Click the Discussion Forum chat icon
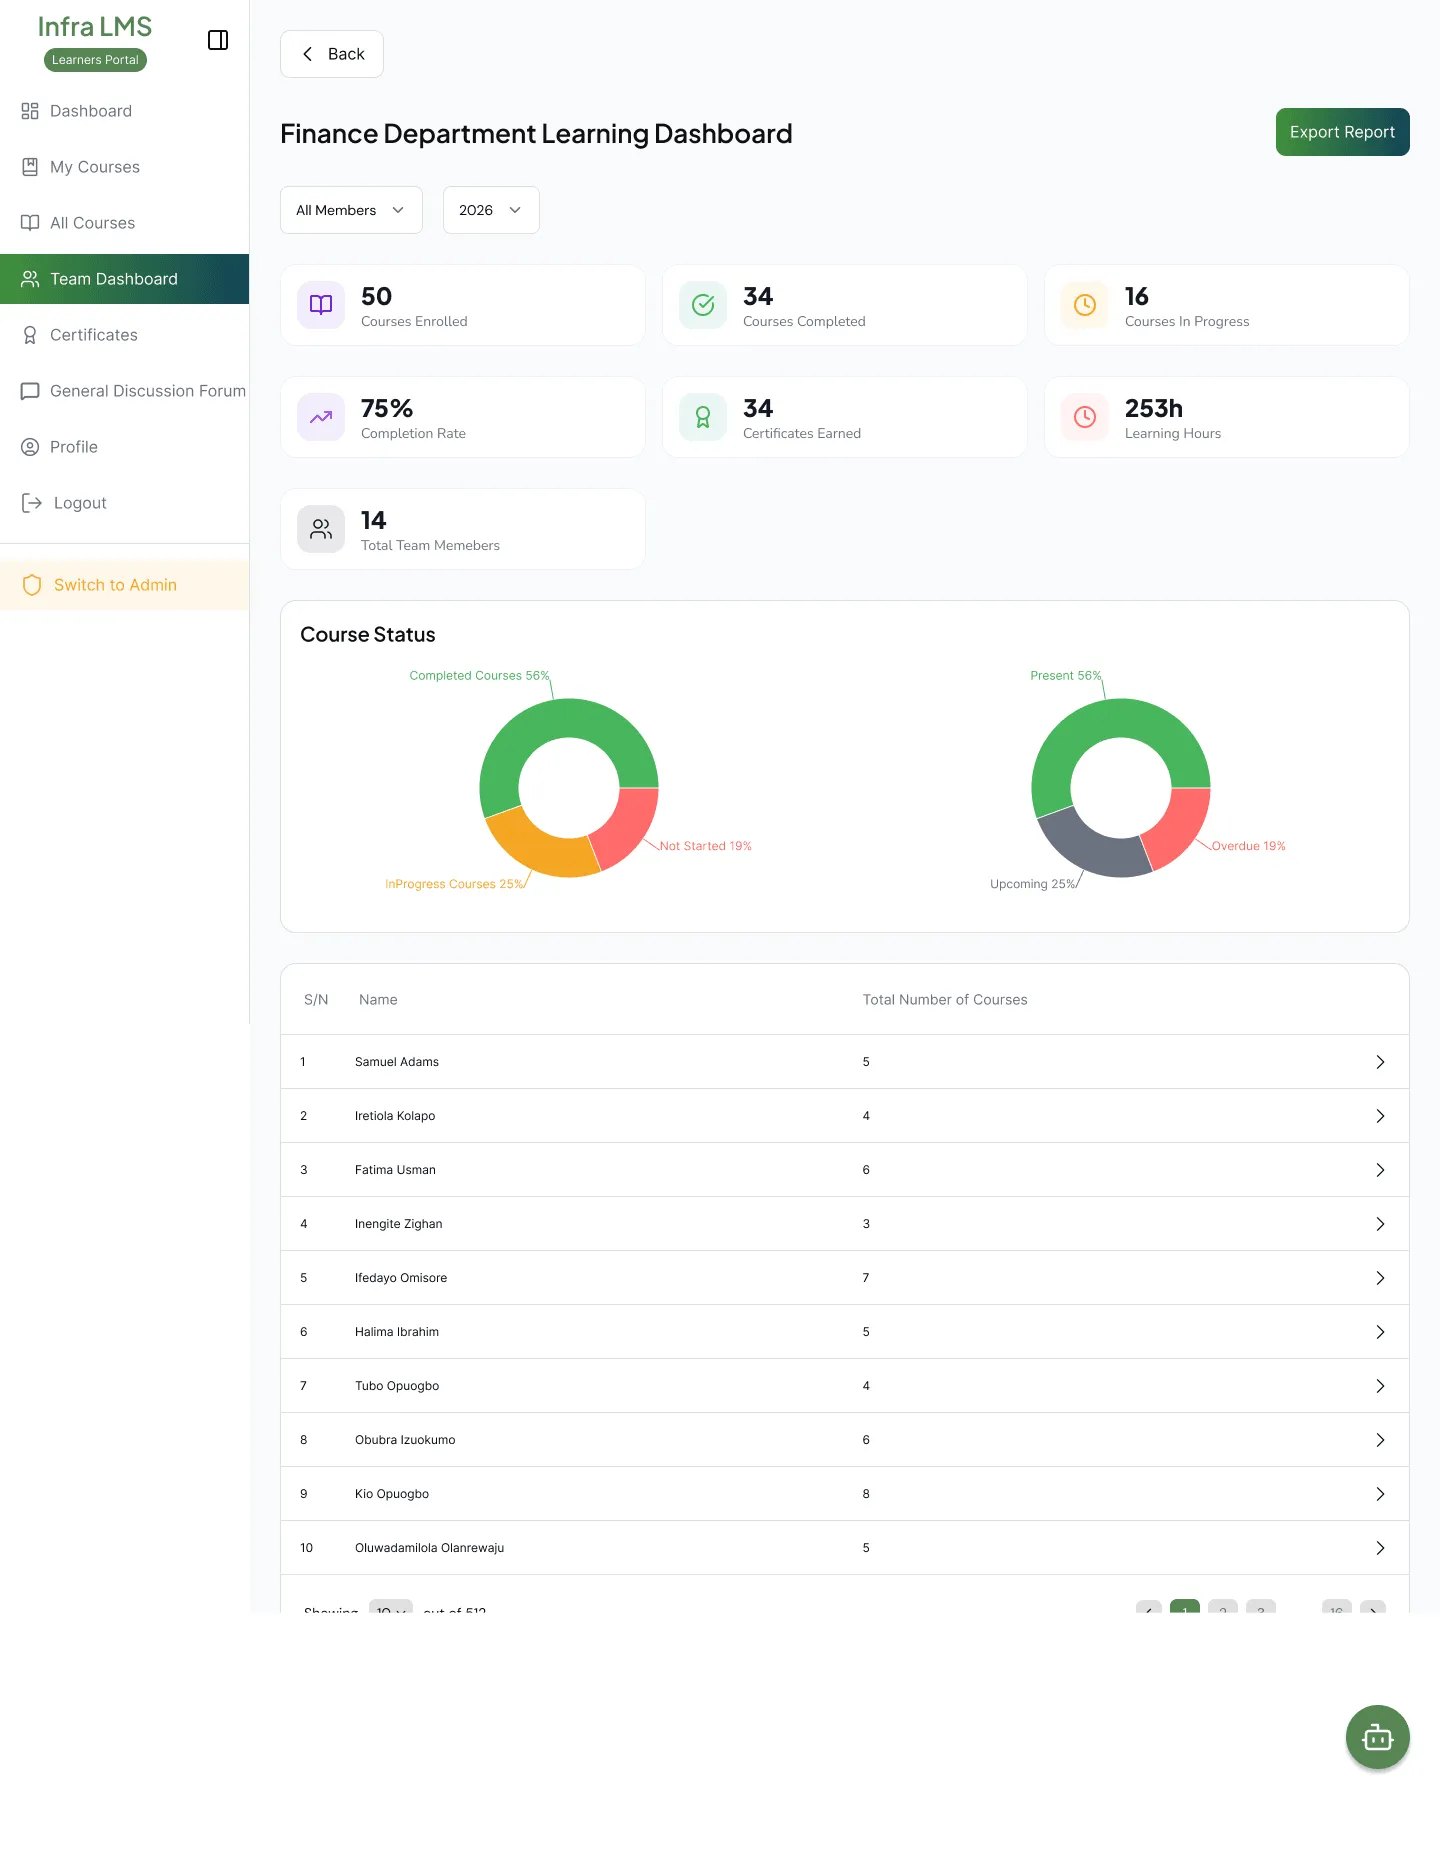The image size is (1440, 1870). (x=30, y=391)
